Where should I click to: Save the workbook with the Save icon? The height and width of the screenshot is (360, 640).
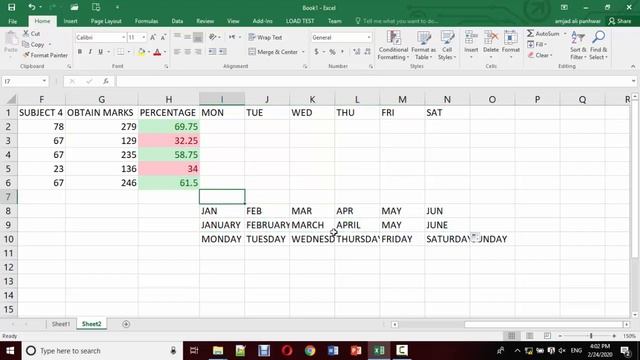click(11, 7)
